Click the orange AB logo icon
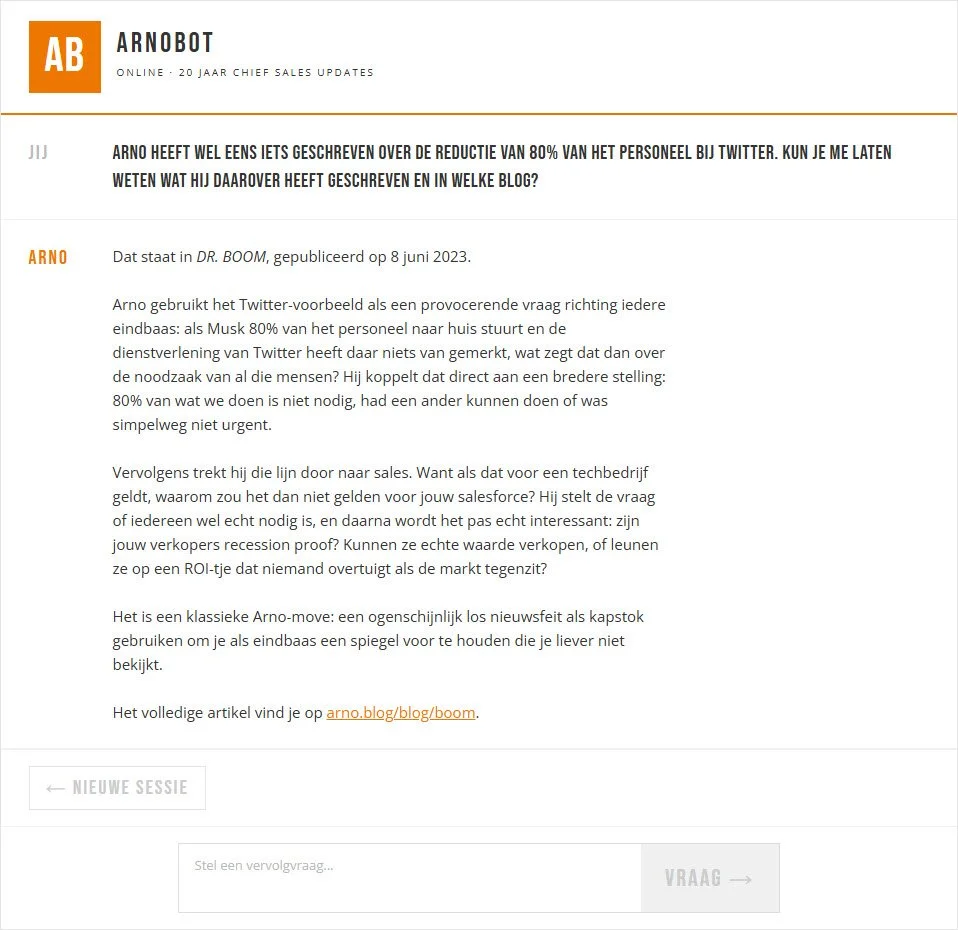958x930 pixels. point(65,57)
